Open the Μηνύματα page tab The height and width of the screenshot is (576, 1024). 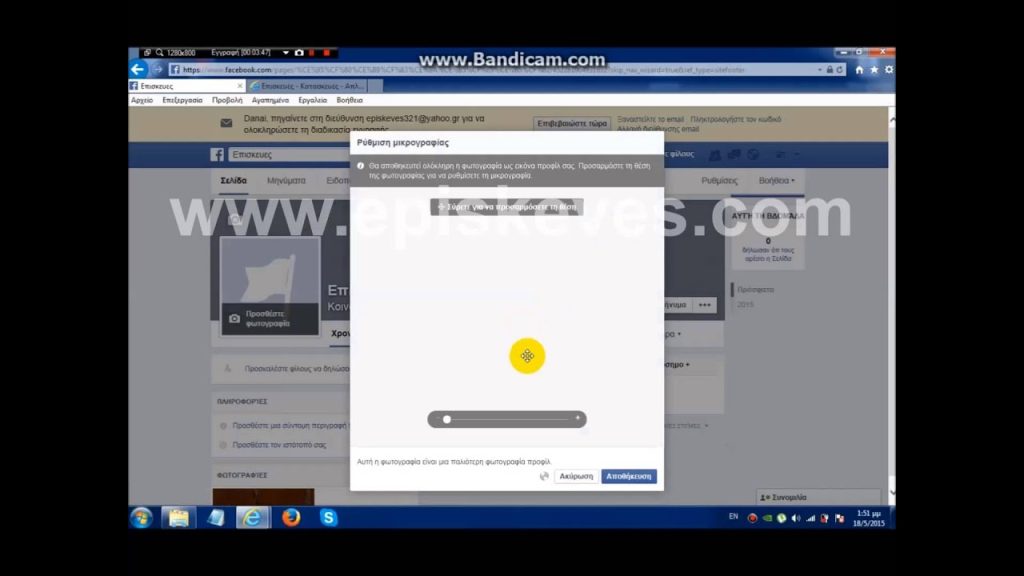click(286, 181)
